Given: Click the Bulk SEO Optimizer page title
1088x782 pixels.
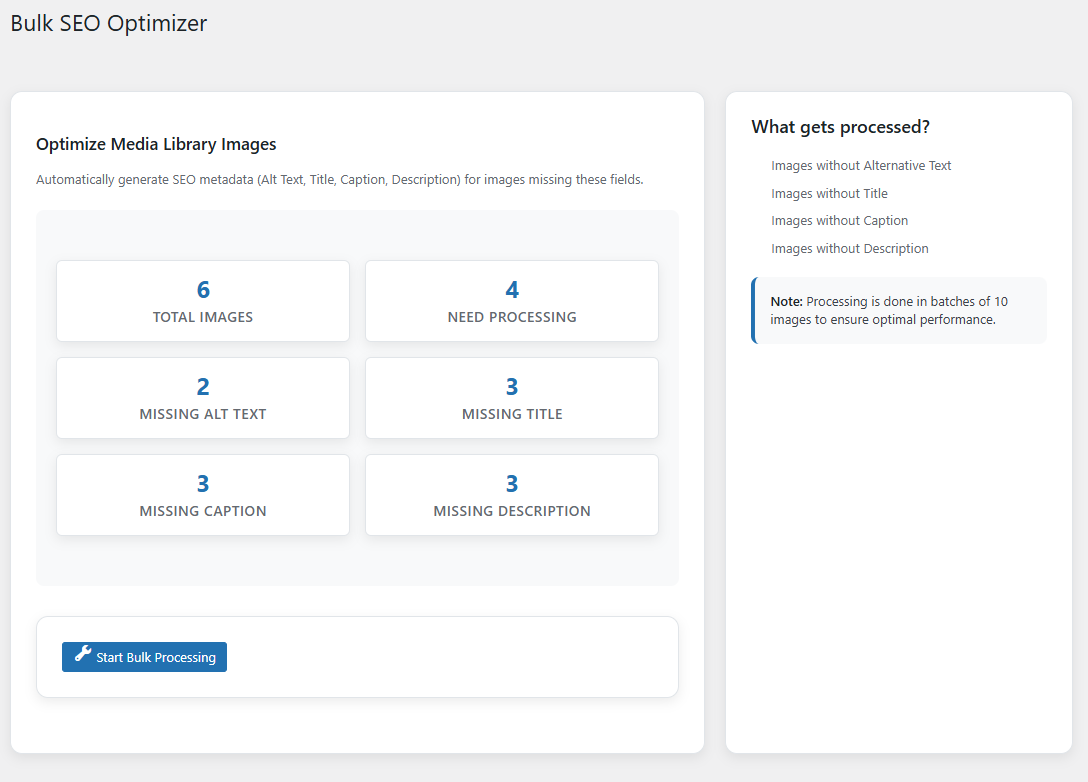Looking at the screenshot, I should [109, 23].
